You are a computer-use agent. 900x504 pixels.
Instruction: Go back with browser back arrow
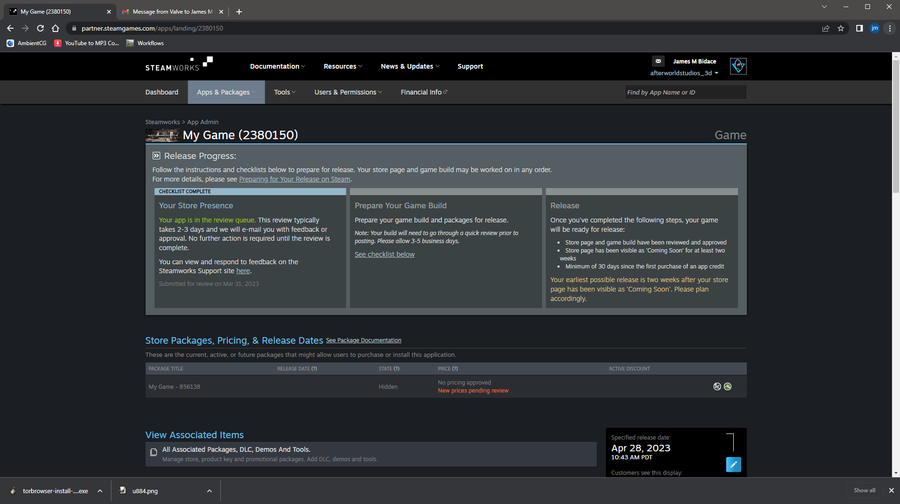point(10,28)
